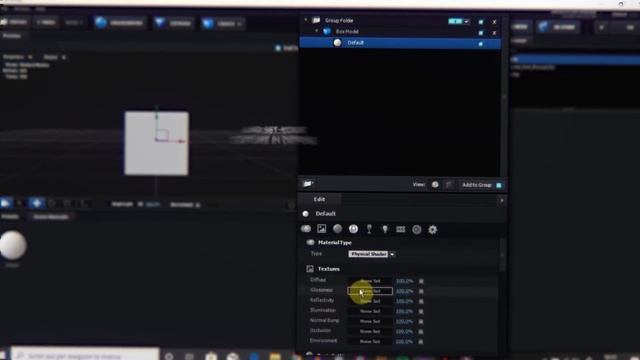Select the light bulb icon in material editor
This screenshot has width=640, height=360.
[384, 229]
